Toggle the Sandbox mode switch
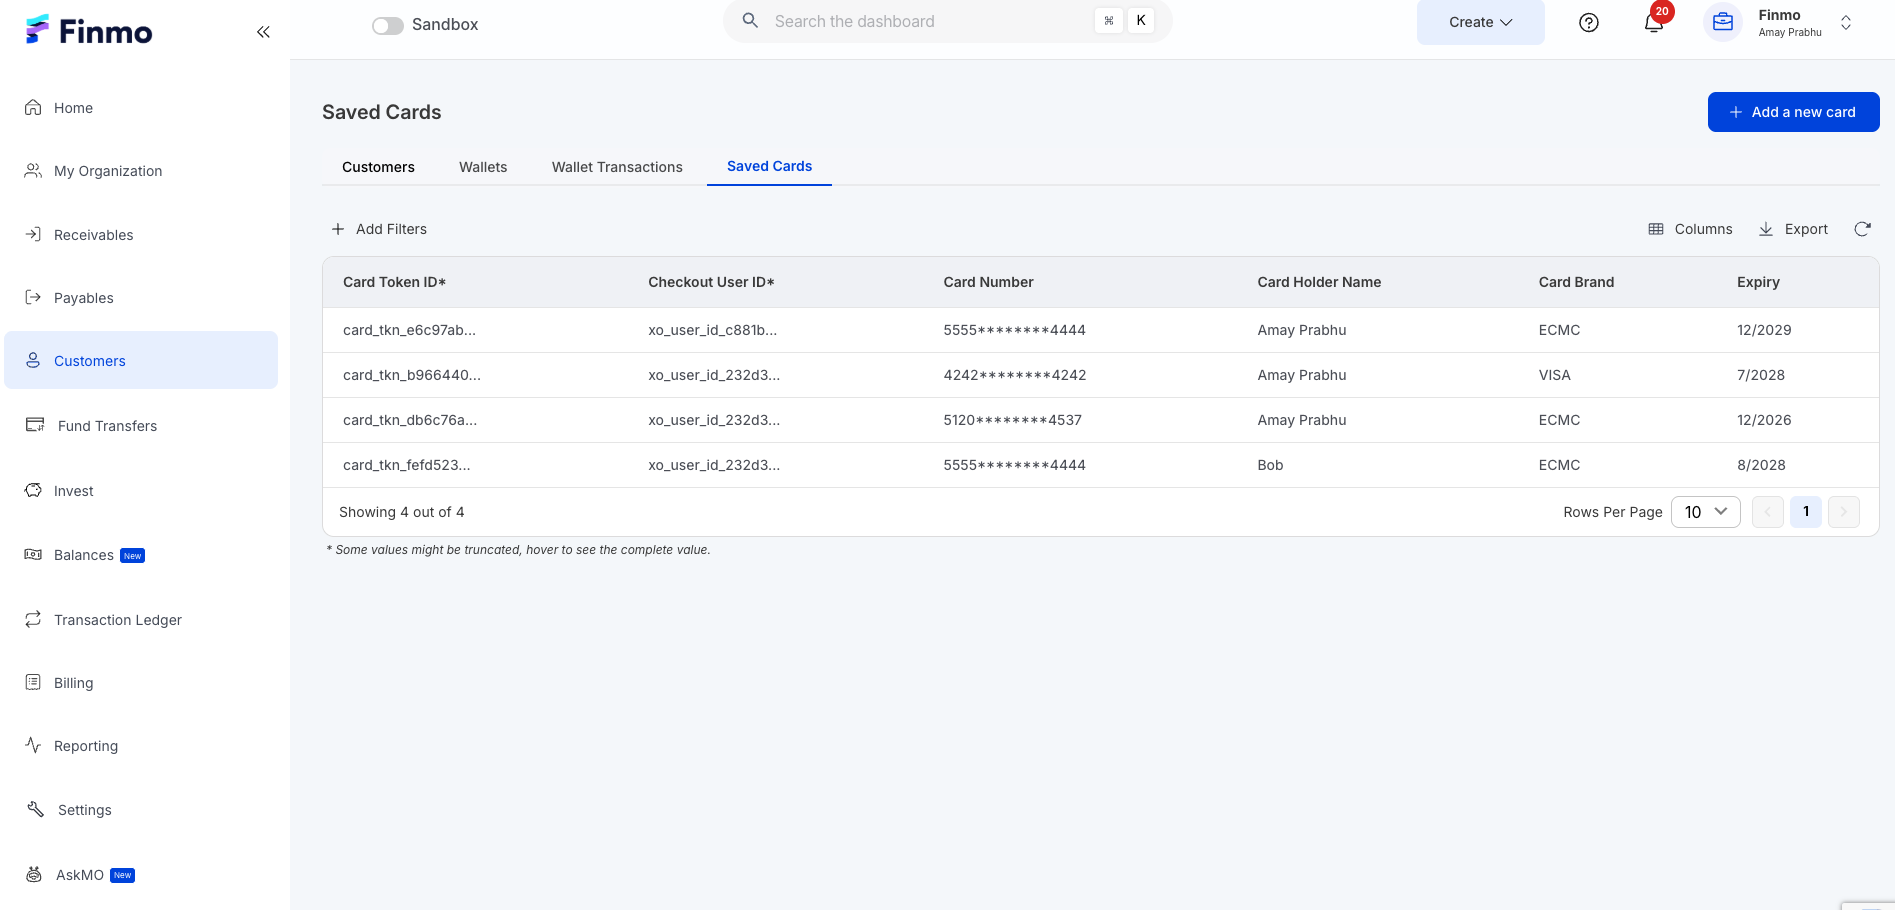This screenshot has width=1895, height=910. (388, 25)
